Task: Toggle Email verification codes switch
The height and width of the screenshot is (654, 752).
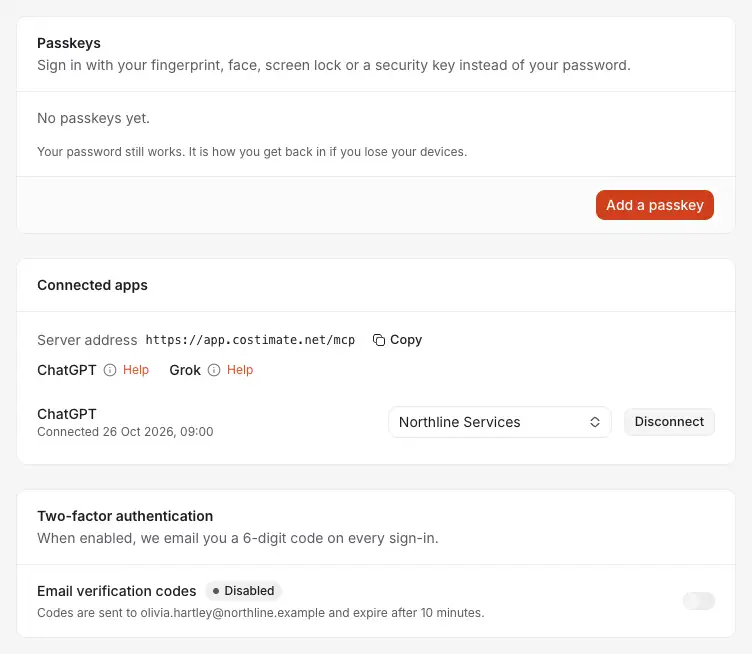Action: (698, 601)
